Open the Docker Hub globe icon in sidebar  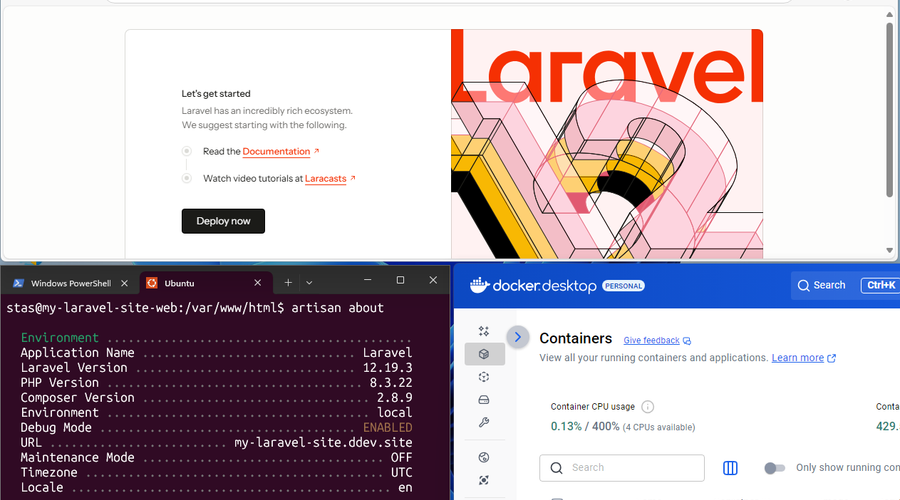coord(484,458)
